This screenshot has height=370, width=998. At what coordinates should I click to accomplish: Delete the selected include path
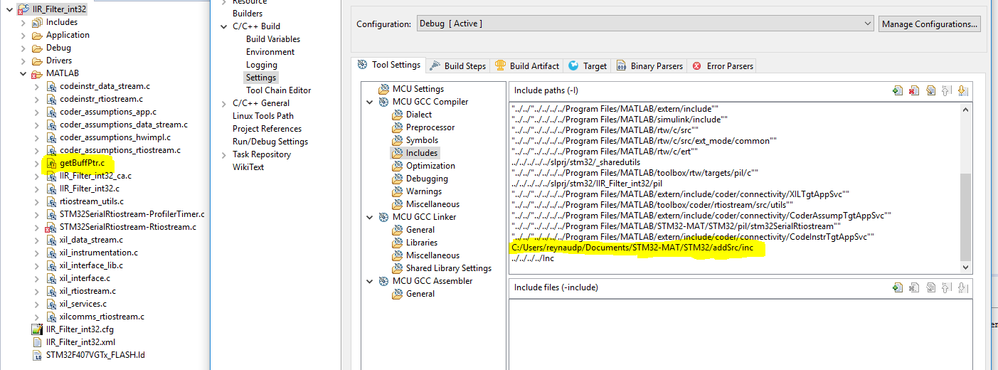coord(914,91)
